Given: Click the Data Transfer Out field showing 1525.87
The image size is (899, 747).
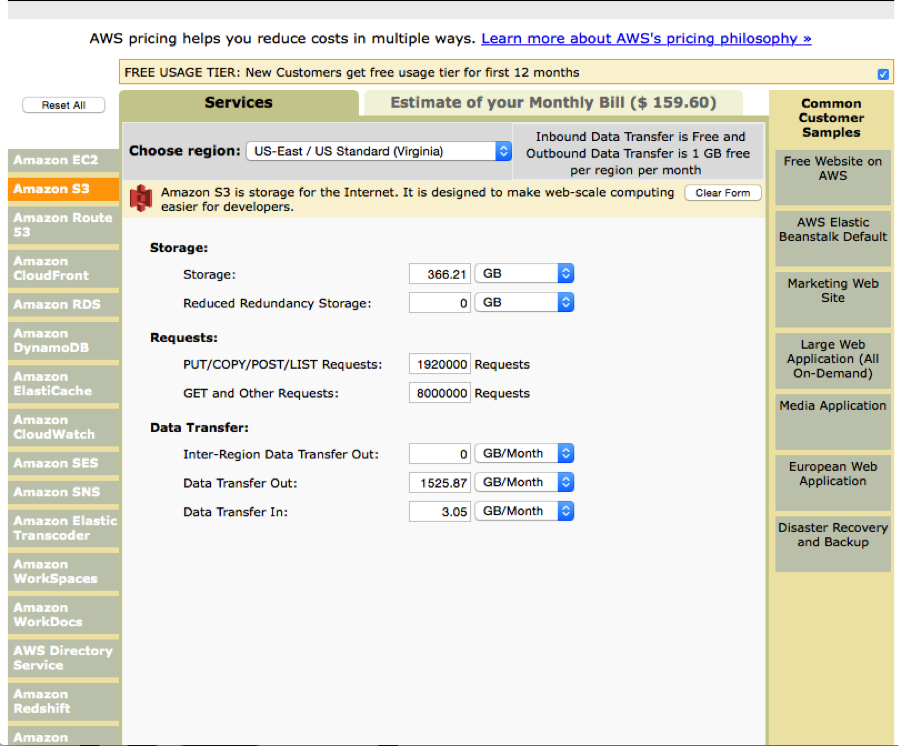Looking at the screenshot, I should 440,483.
